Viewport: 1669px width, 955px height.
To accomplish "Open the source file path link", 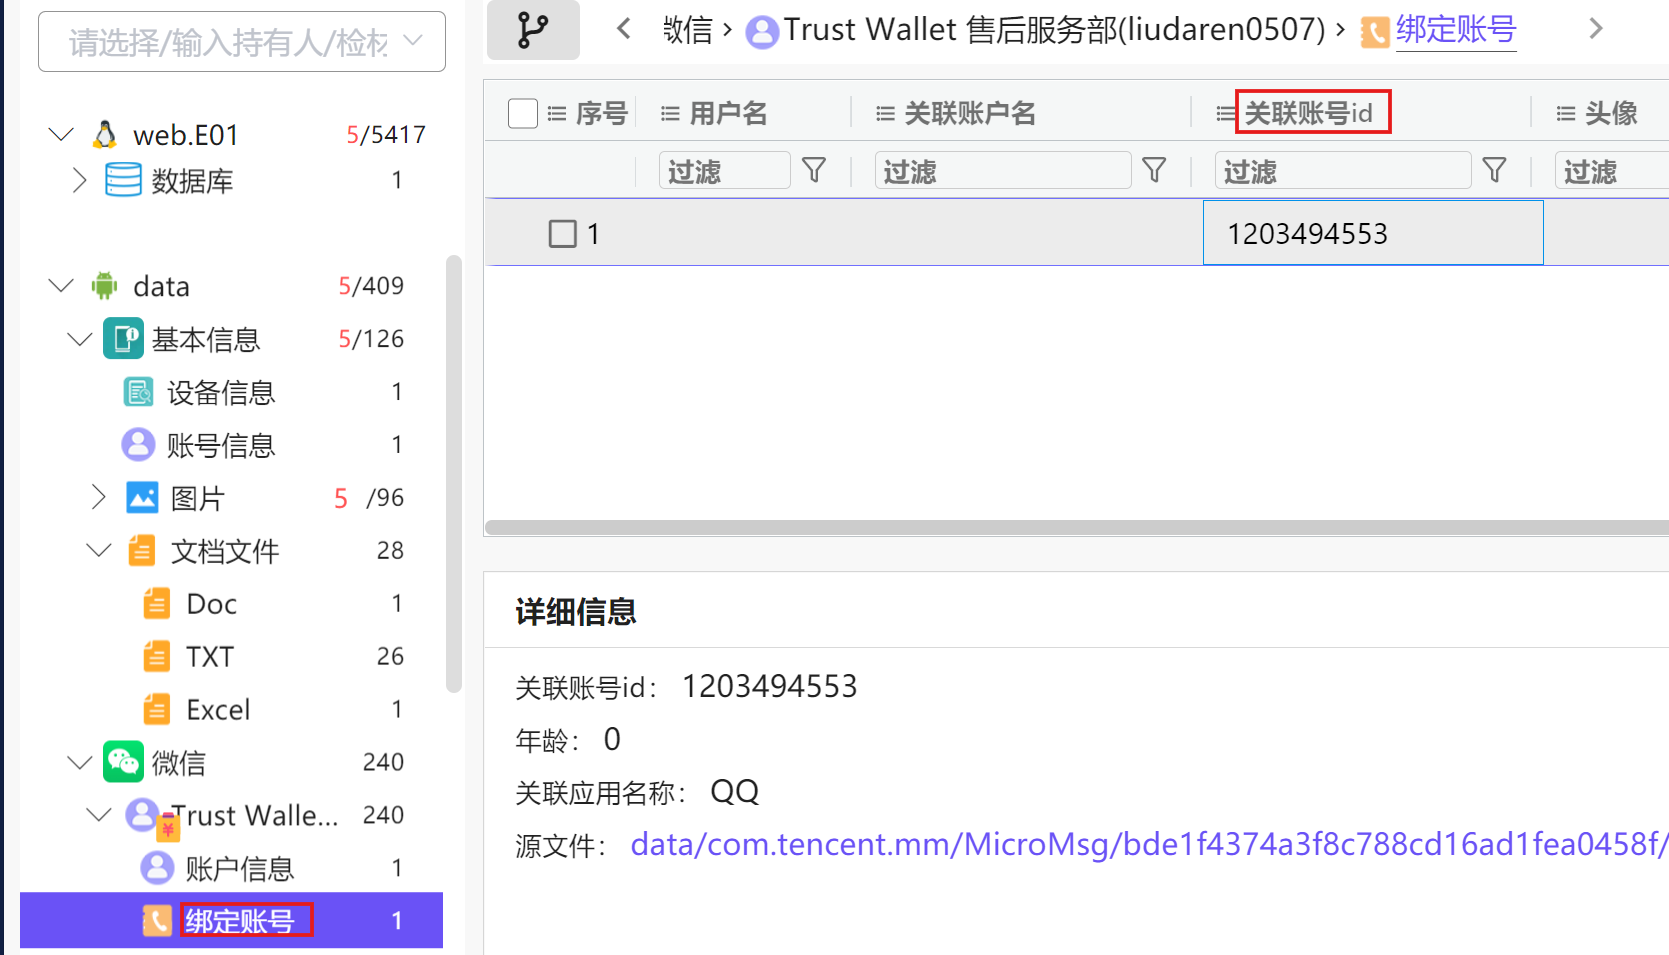I will (1148, 845).
